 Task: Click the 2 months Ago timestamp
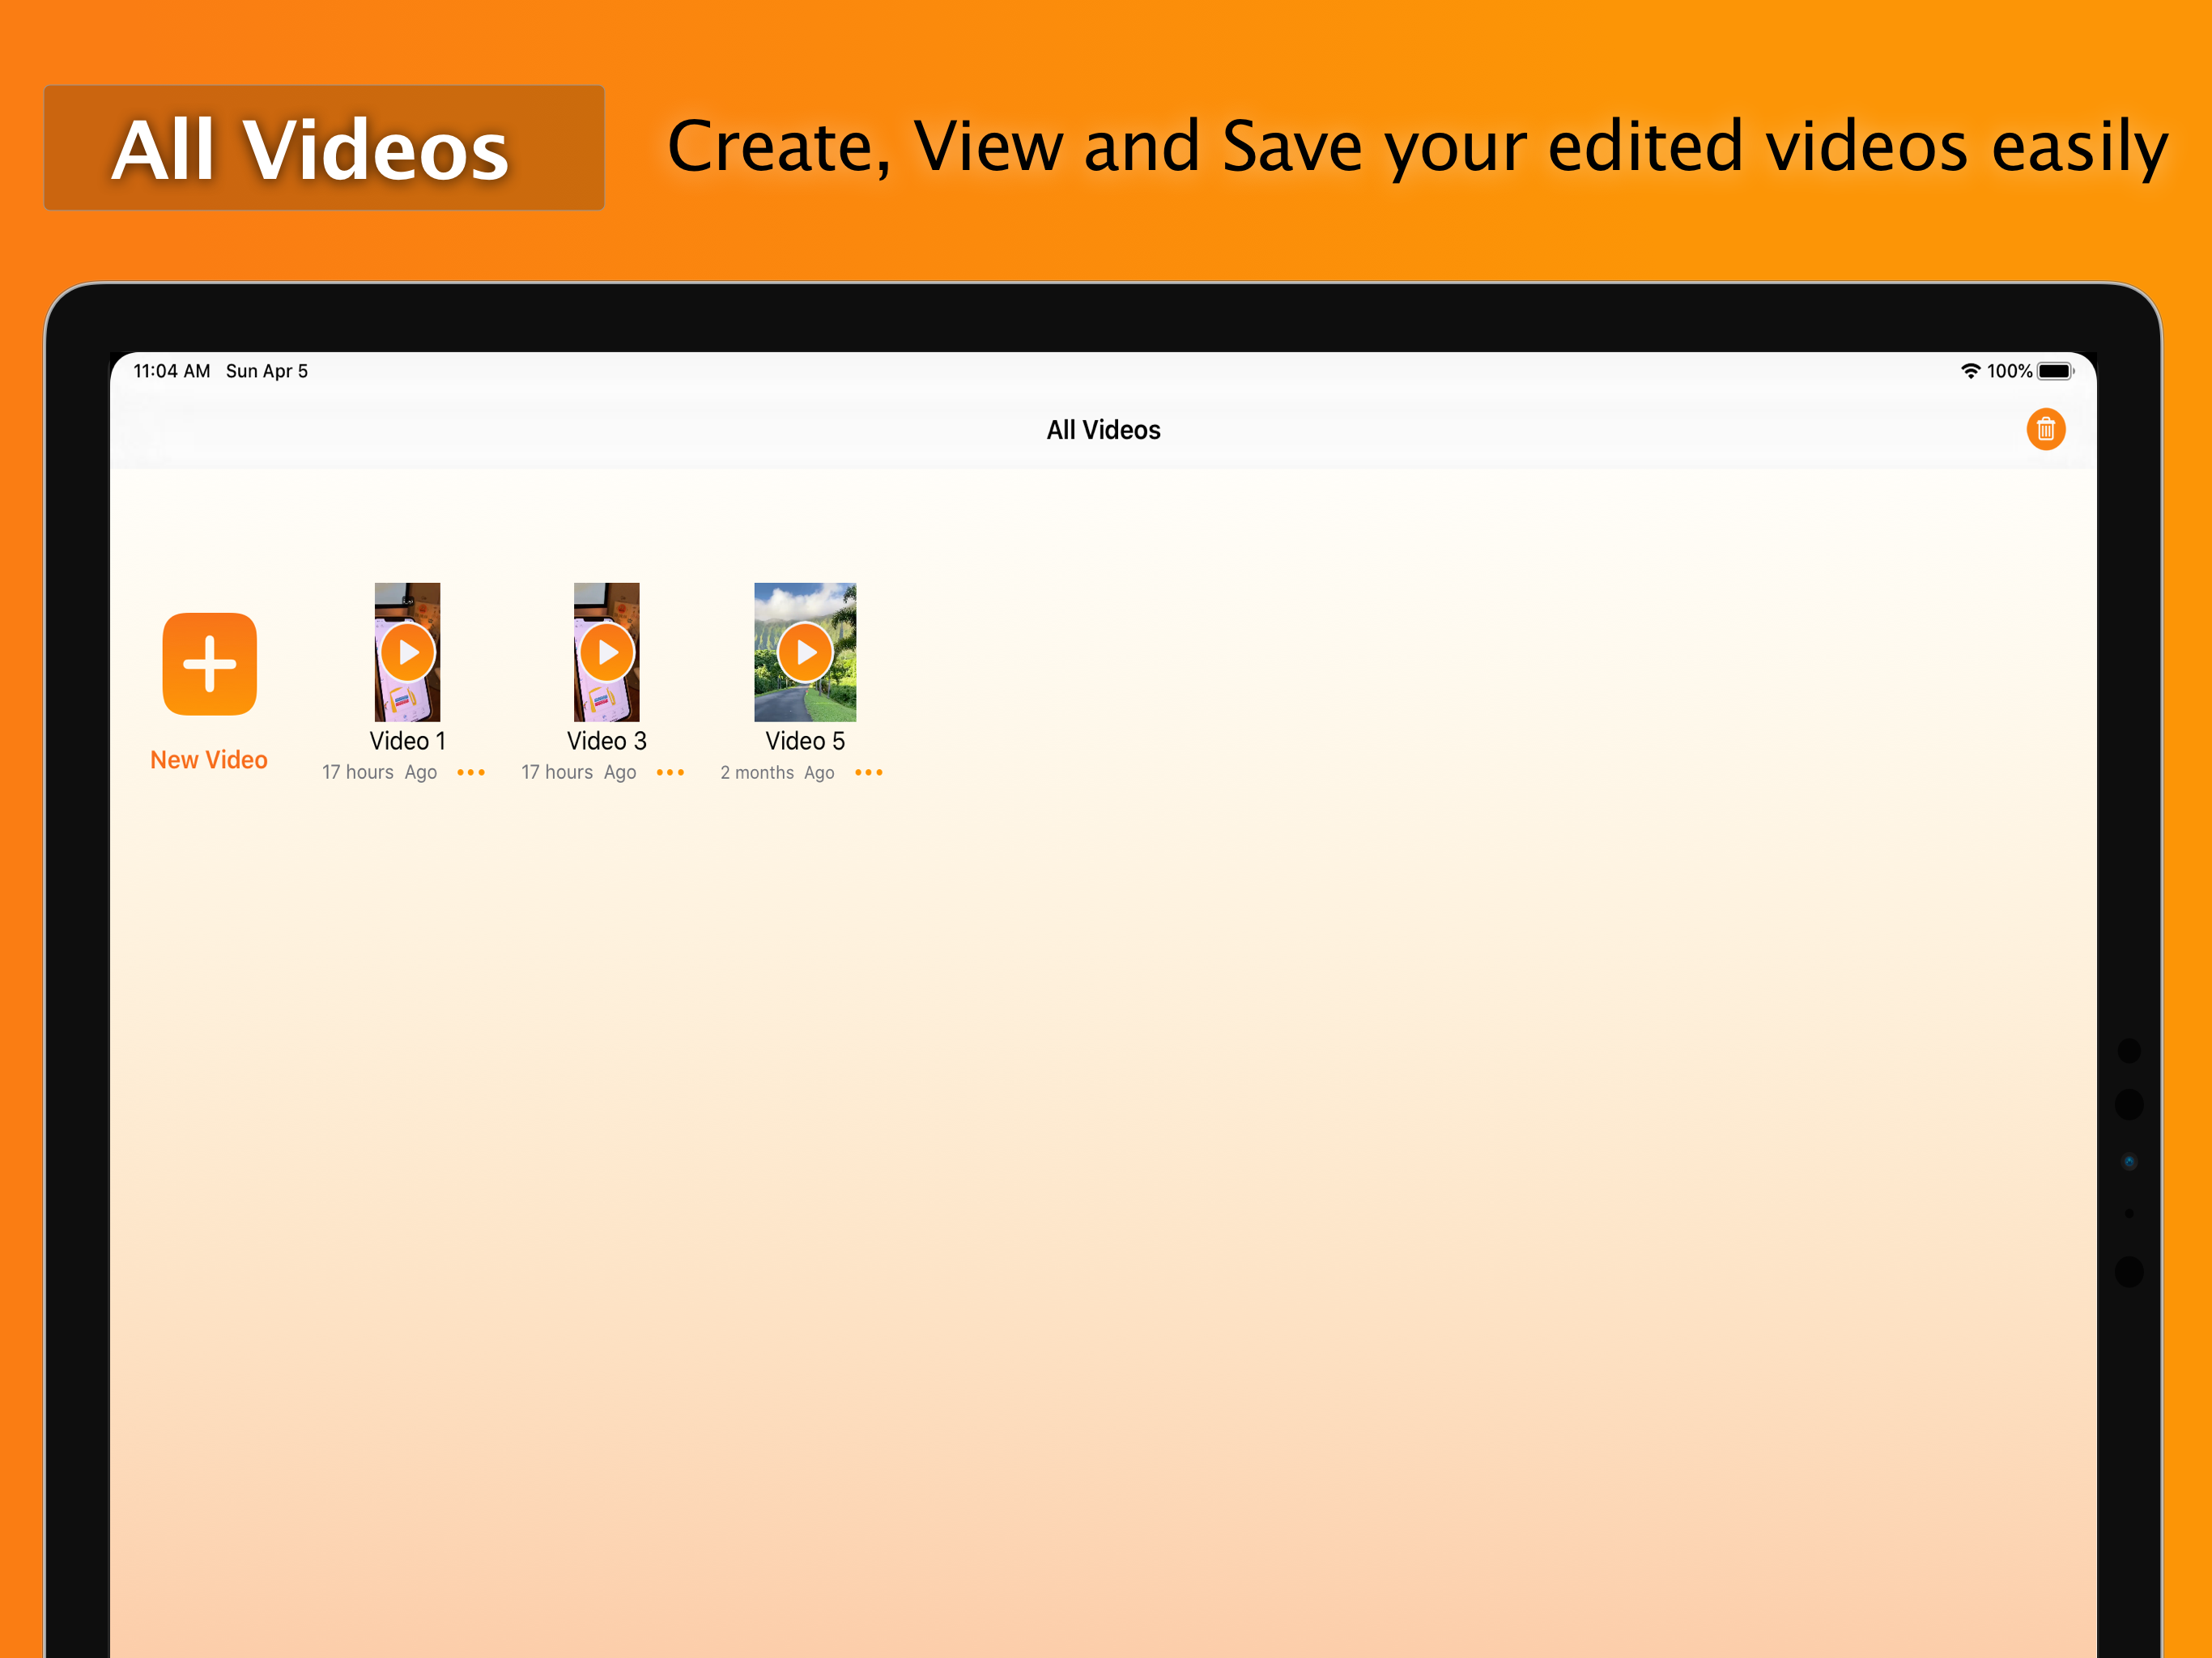777,773
